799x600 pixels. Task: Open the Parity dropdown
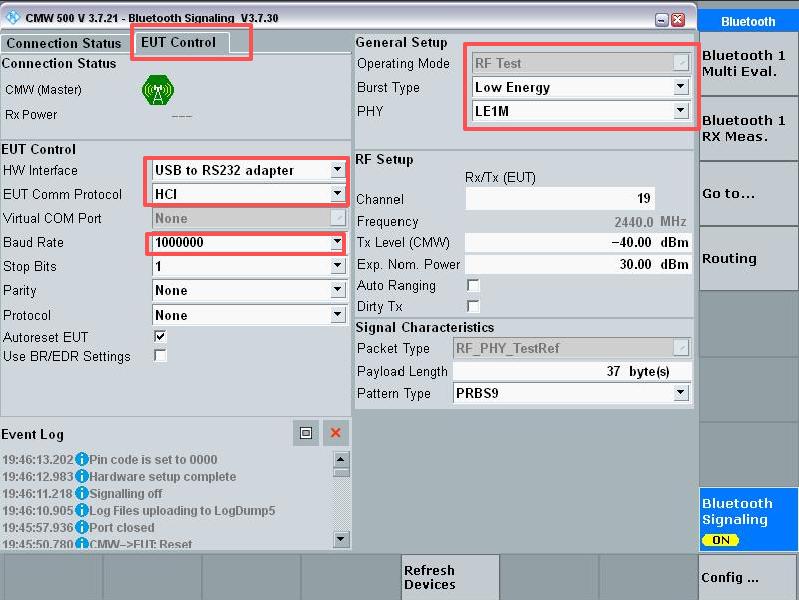tap(337, 290)
